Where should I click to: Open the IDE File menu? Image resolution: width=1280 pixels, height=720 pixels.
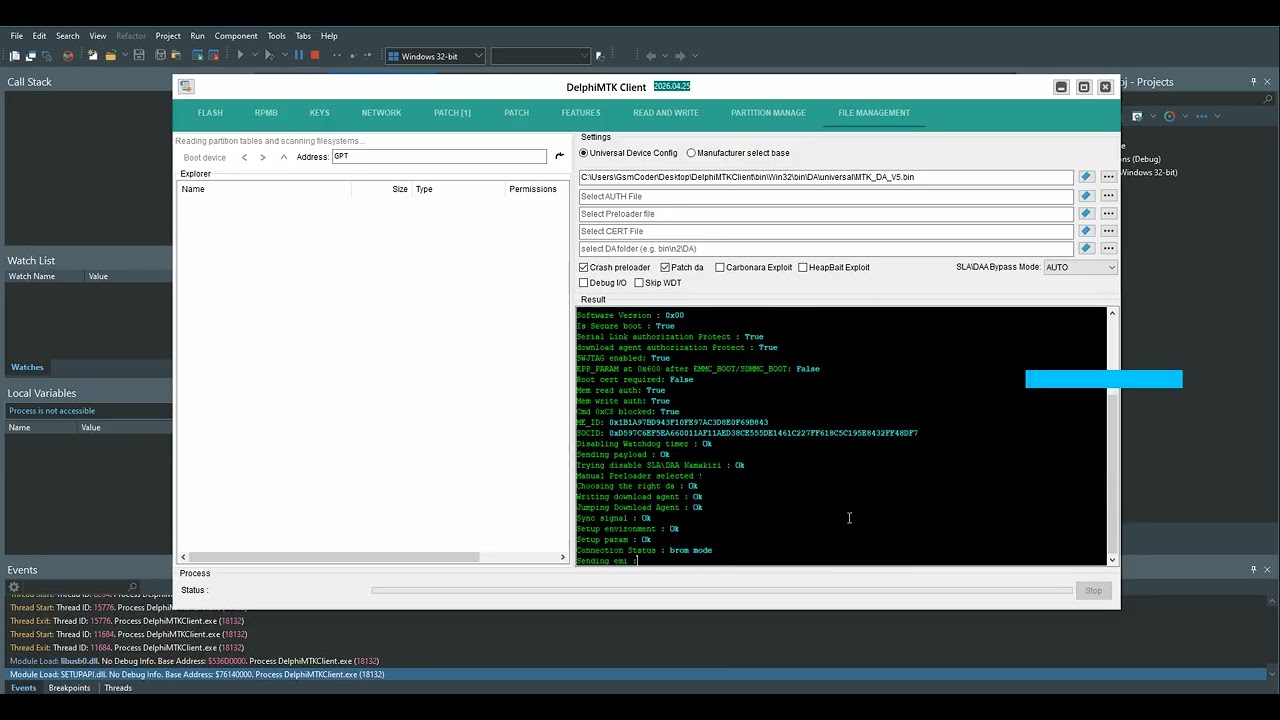(x=17, y=36)
